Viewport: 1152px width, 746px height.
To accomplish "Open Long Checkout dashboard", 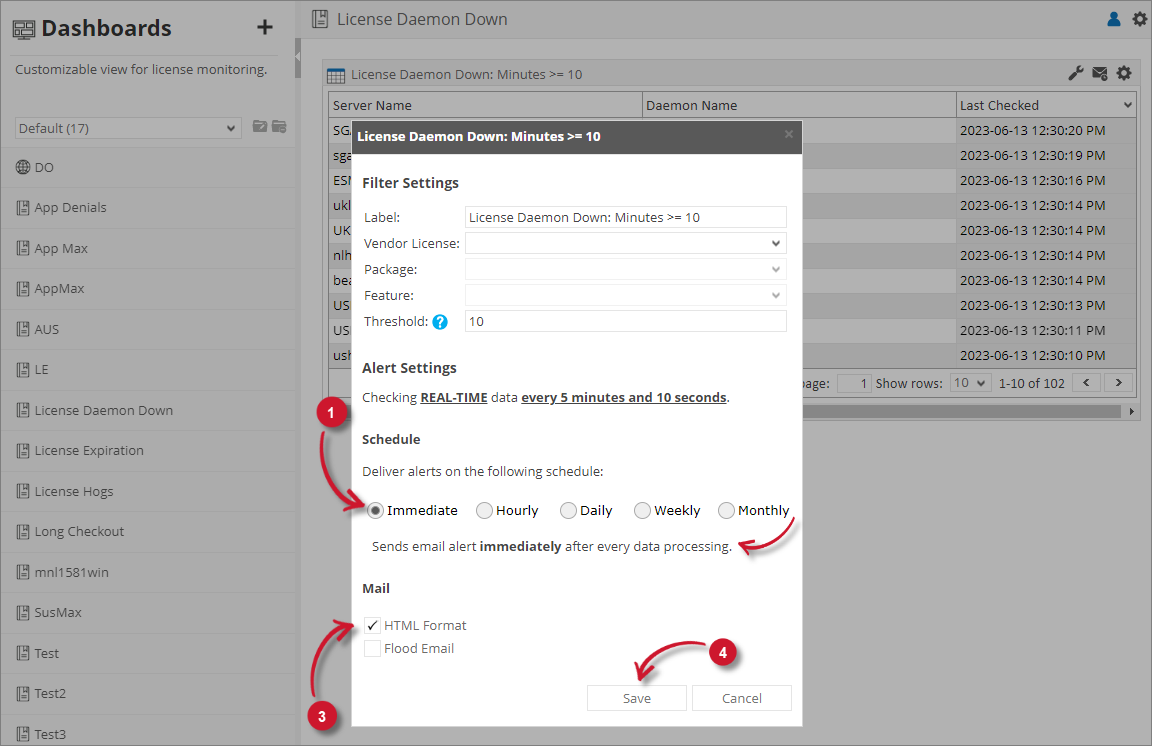I will (x=147, y=531).
